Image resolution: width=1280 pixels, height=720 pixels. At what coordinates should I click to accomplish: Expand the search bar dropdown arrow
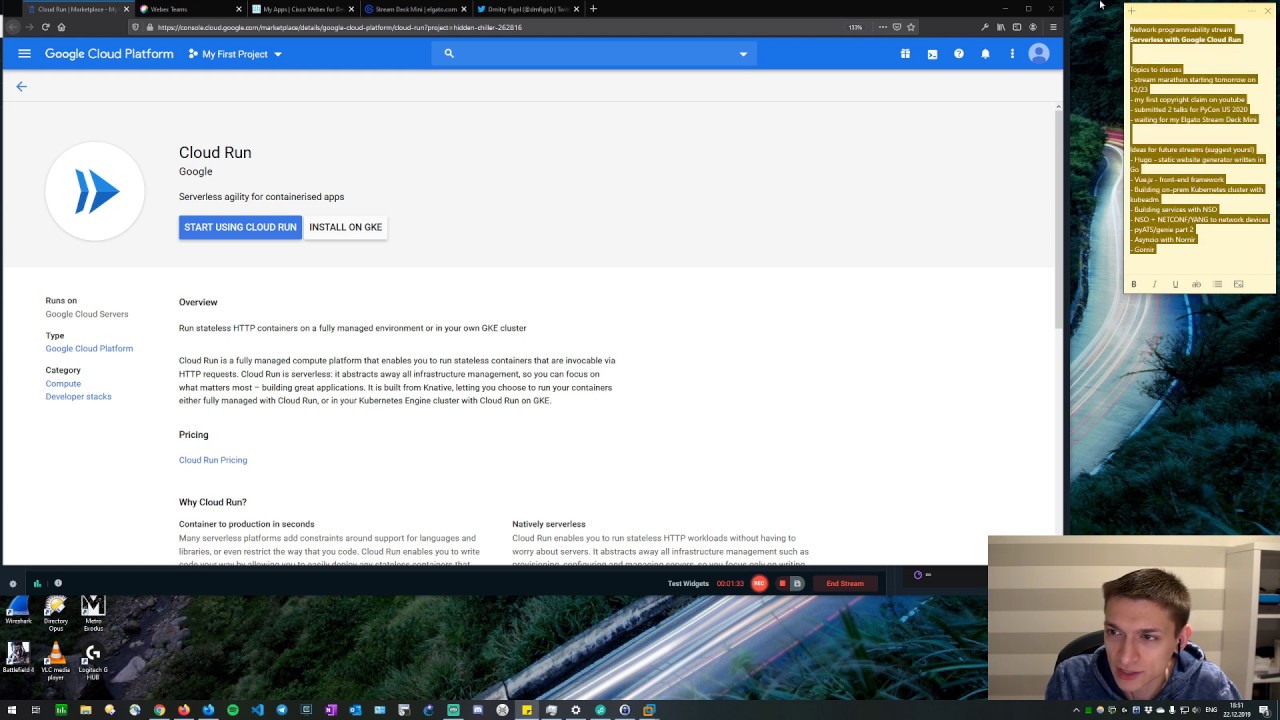click(x=743, y=54)
